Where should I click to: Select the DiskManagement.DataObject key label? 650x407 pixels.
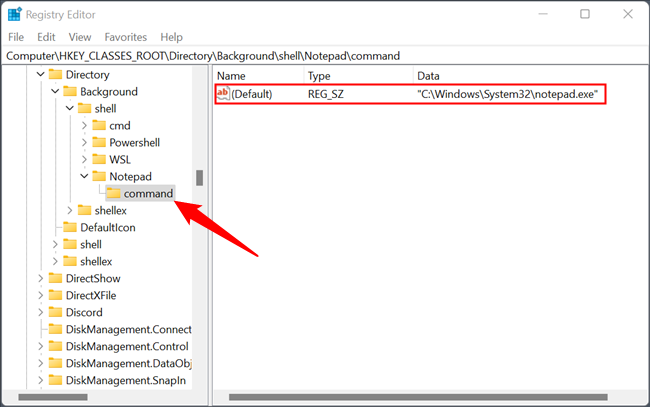tap(129, 363)
